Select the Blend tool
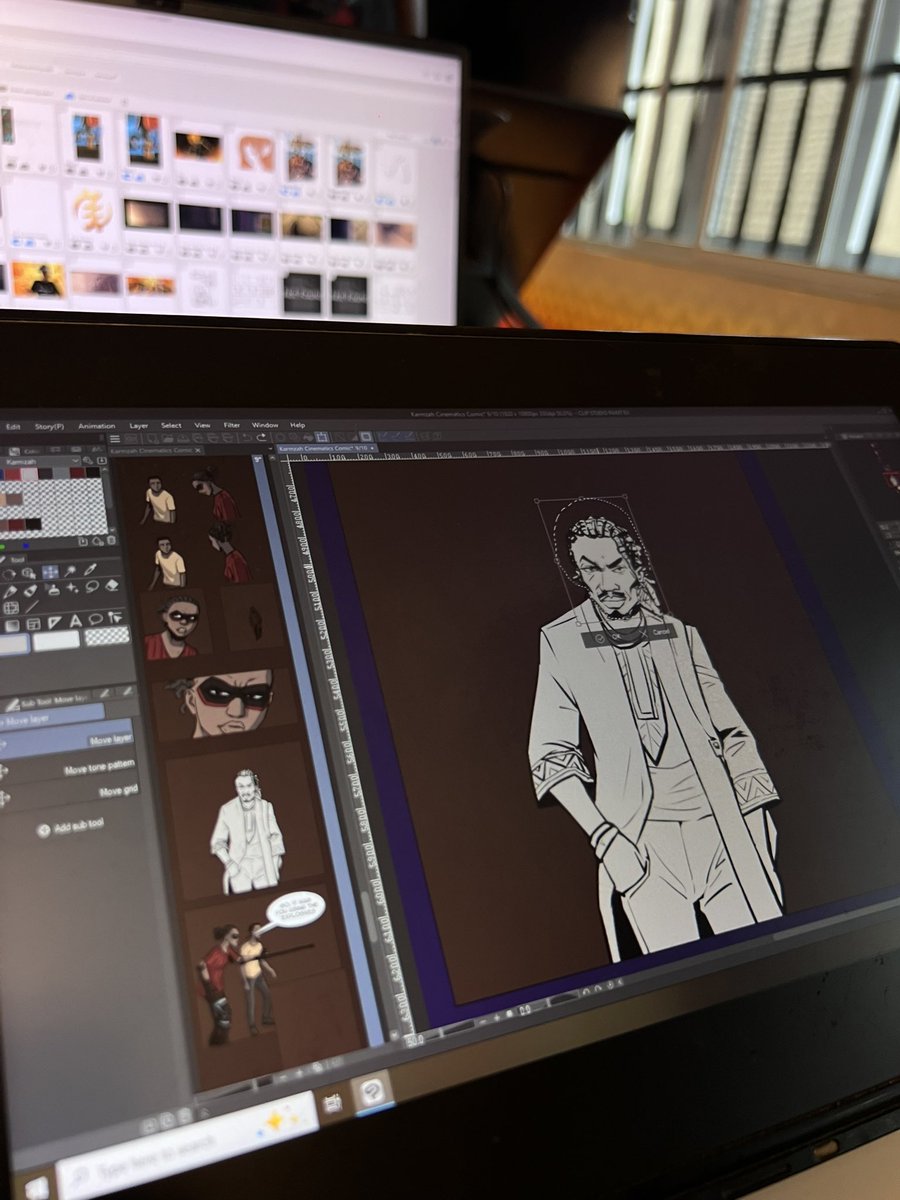Viewport: 900px width, 1200px height. tap(92, 587)
